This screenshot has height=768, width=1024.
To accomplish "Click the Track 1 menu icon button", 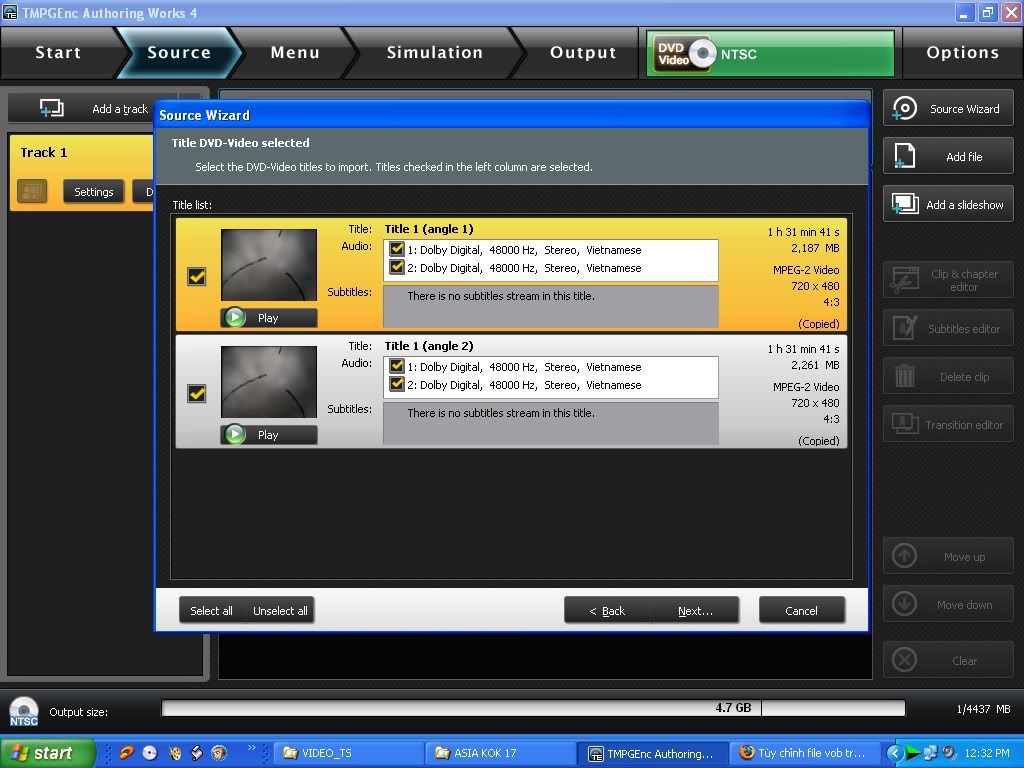I will (32, 191).
